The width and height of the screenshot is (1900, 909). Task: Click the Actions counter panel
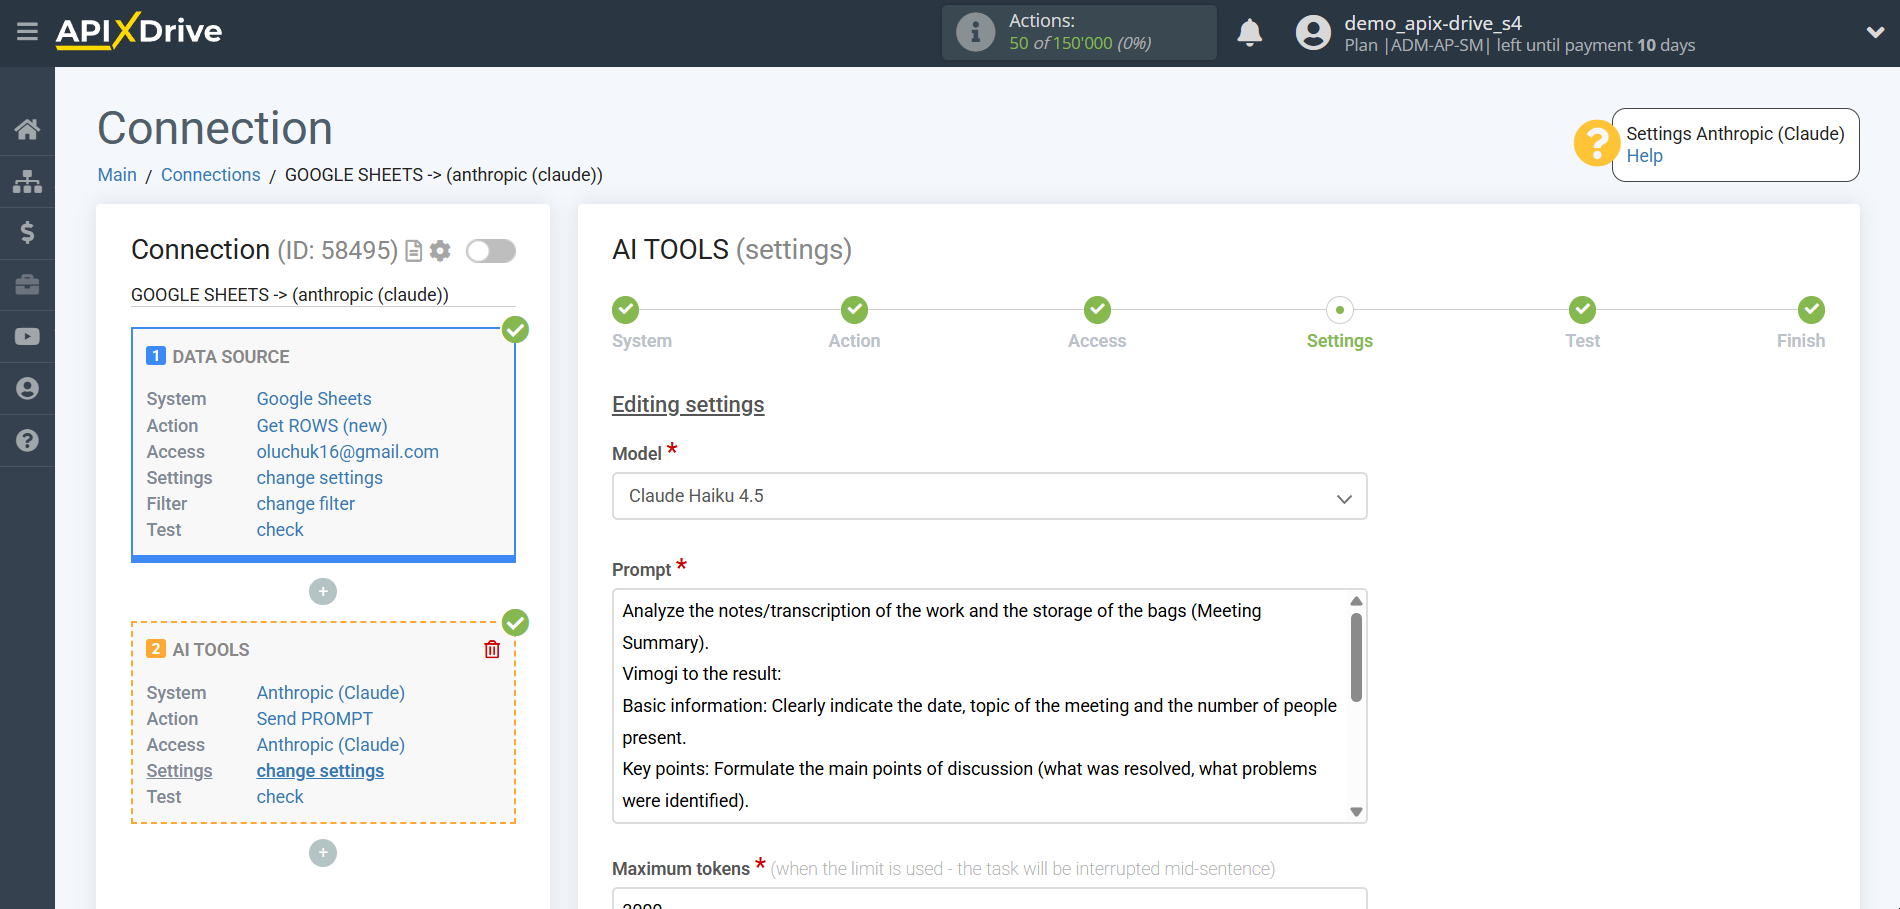pos(1079,32)
